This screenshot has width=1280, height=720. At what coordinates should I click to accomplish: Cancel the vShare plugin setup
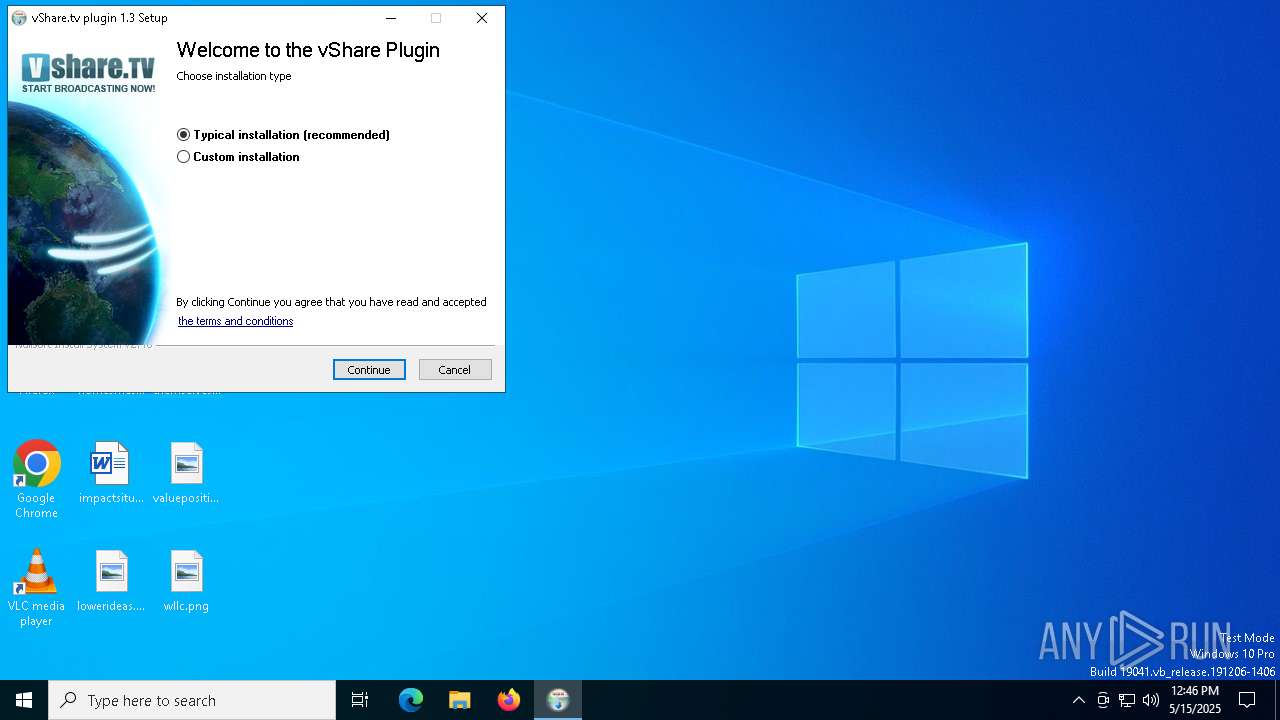(455, 370)
